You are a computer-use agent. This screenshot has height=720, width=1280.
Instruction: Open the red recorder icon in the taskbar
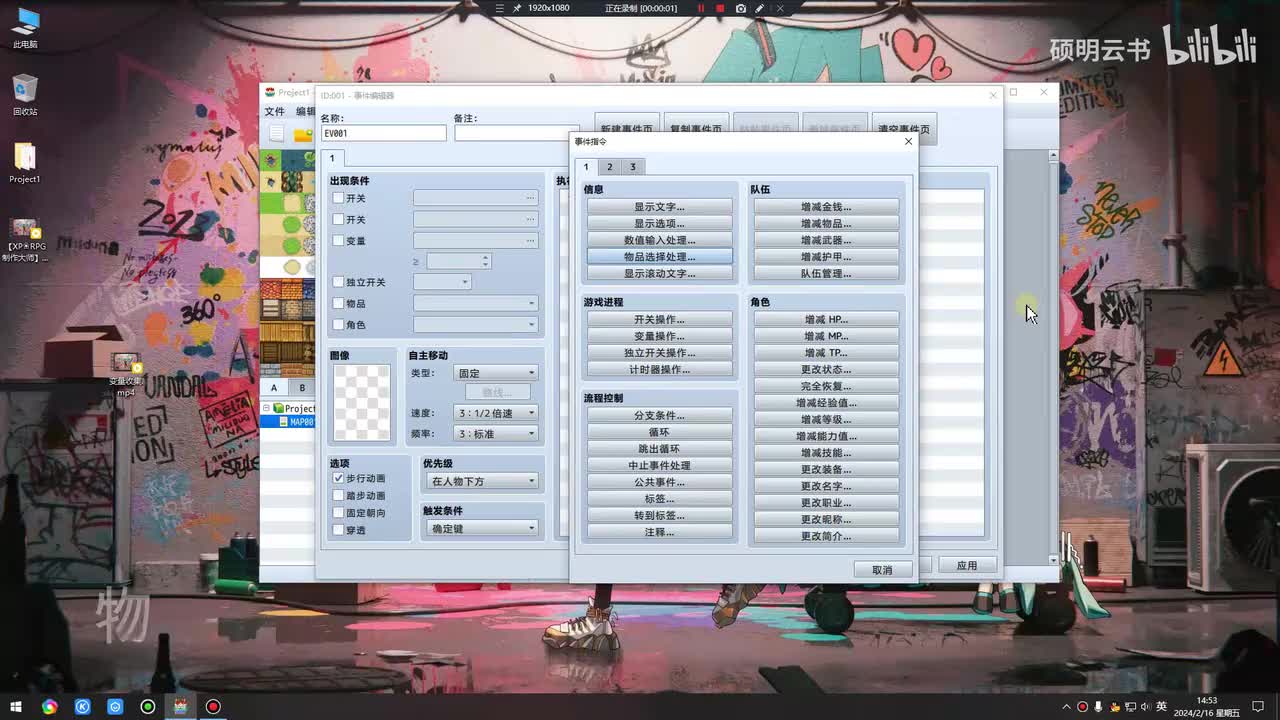pyautogui.click(x=213, y=706)
